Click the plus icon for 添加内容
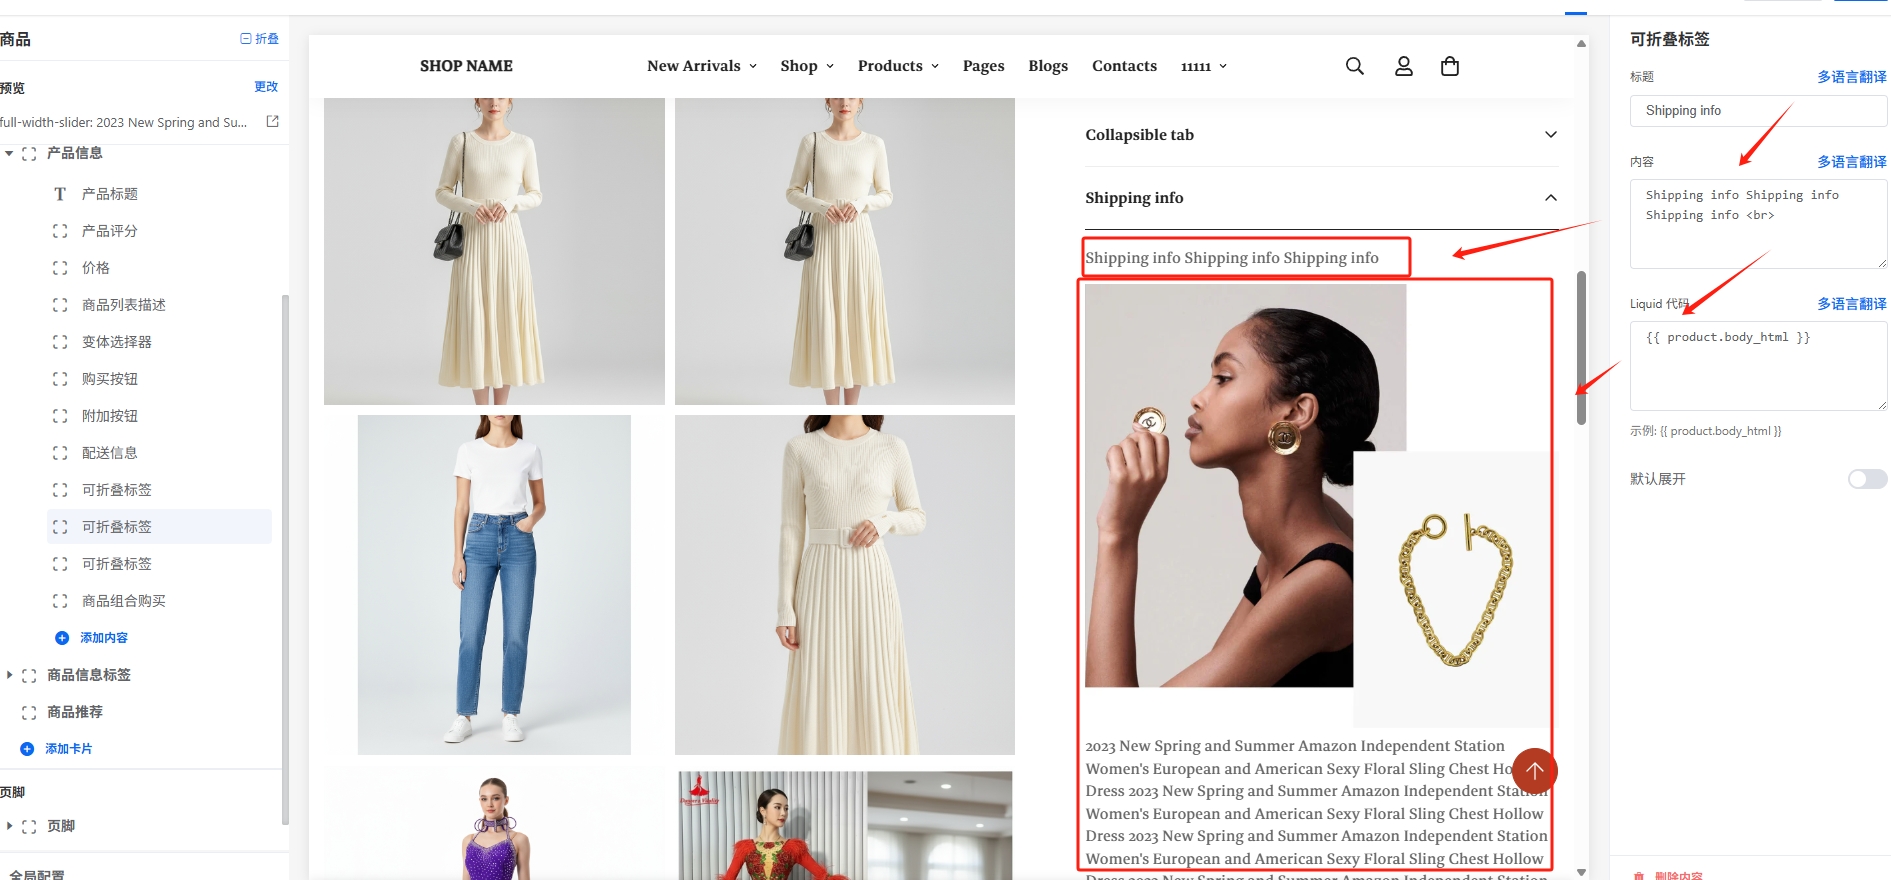Screen dimensions: 1891x880 (62, 638)
